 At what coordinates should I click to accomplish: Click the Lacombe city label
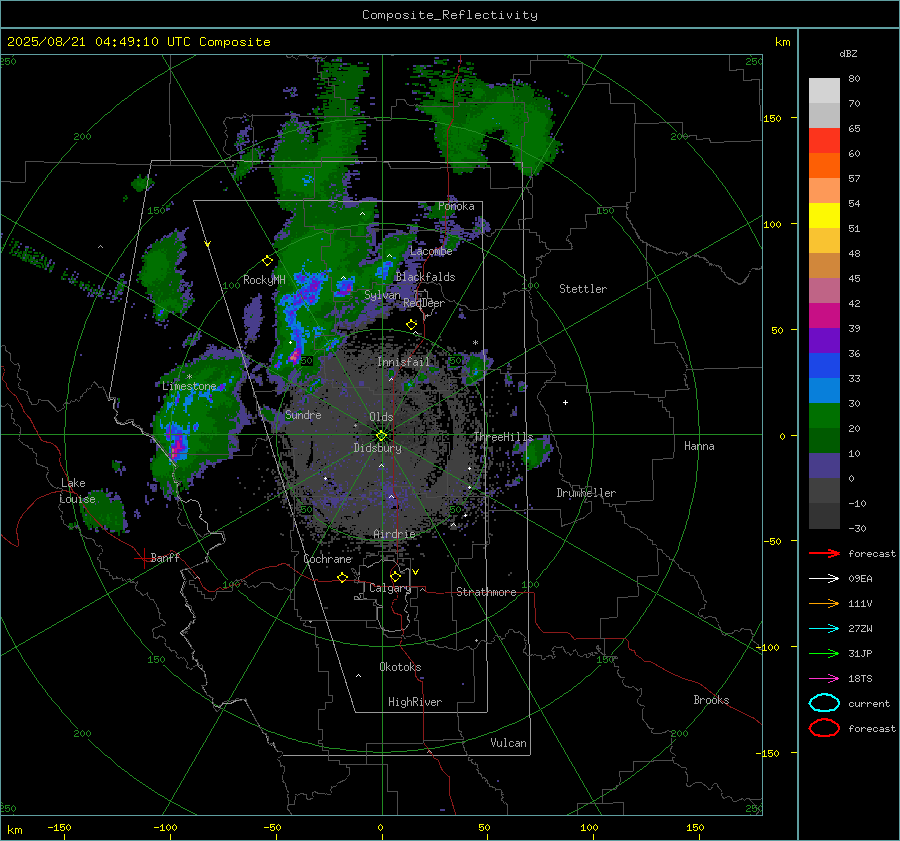431,251
